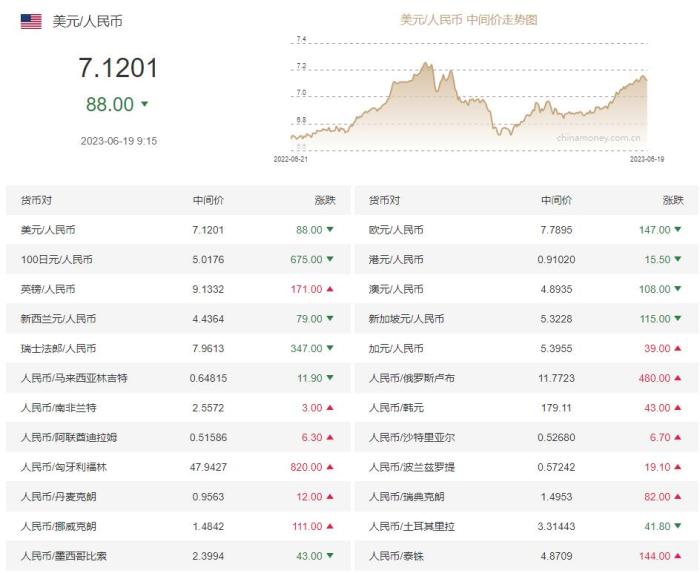Click red up arrow in 人民币/匈牙利福林 row

tap(330, 467)
